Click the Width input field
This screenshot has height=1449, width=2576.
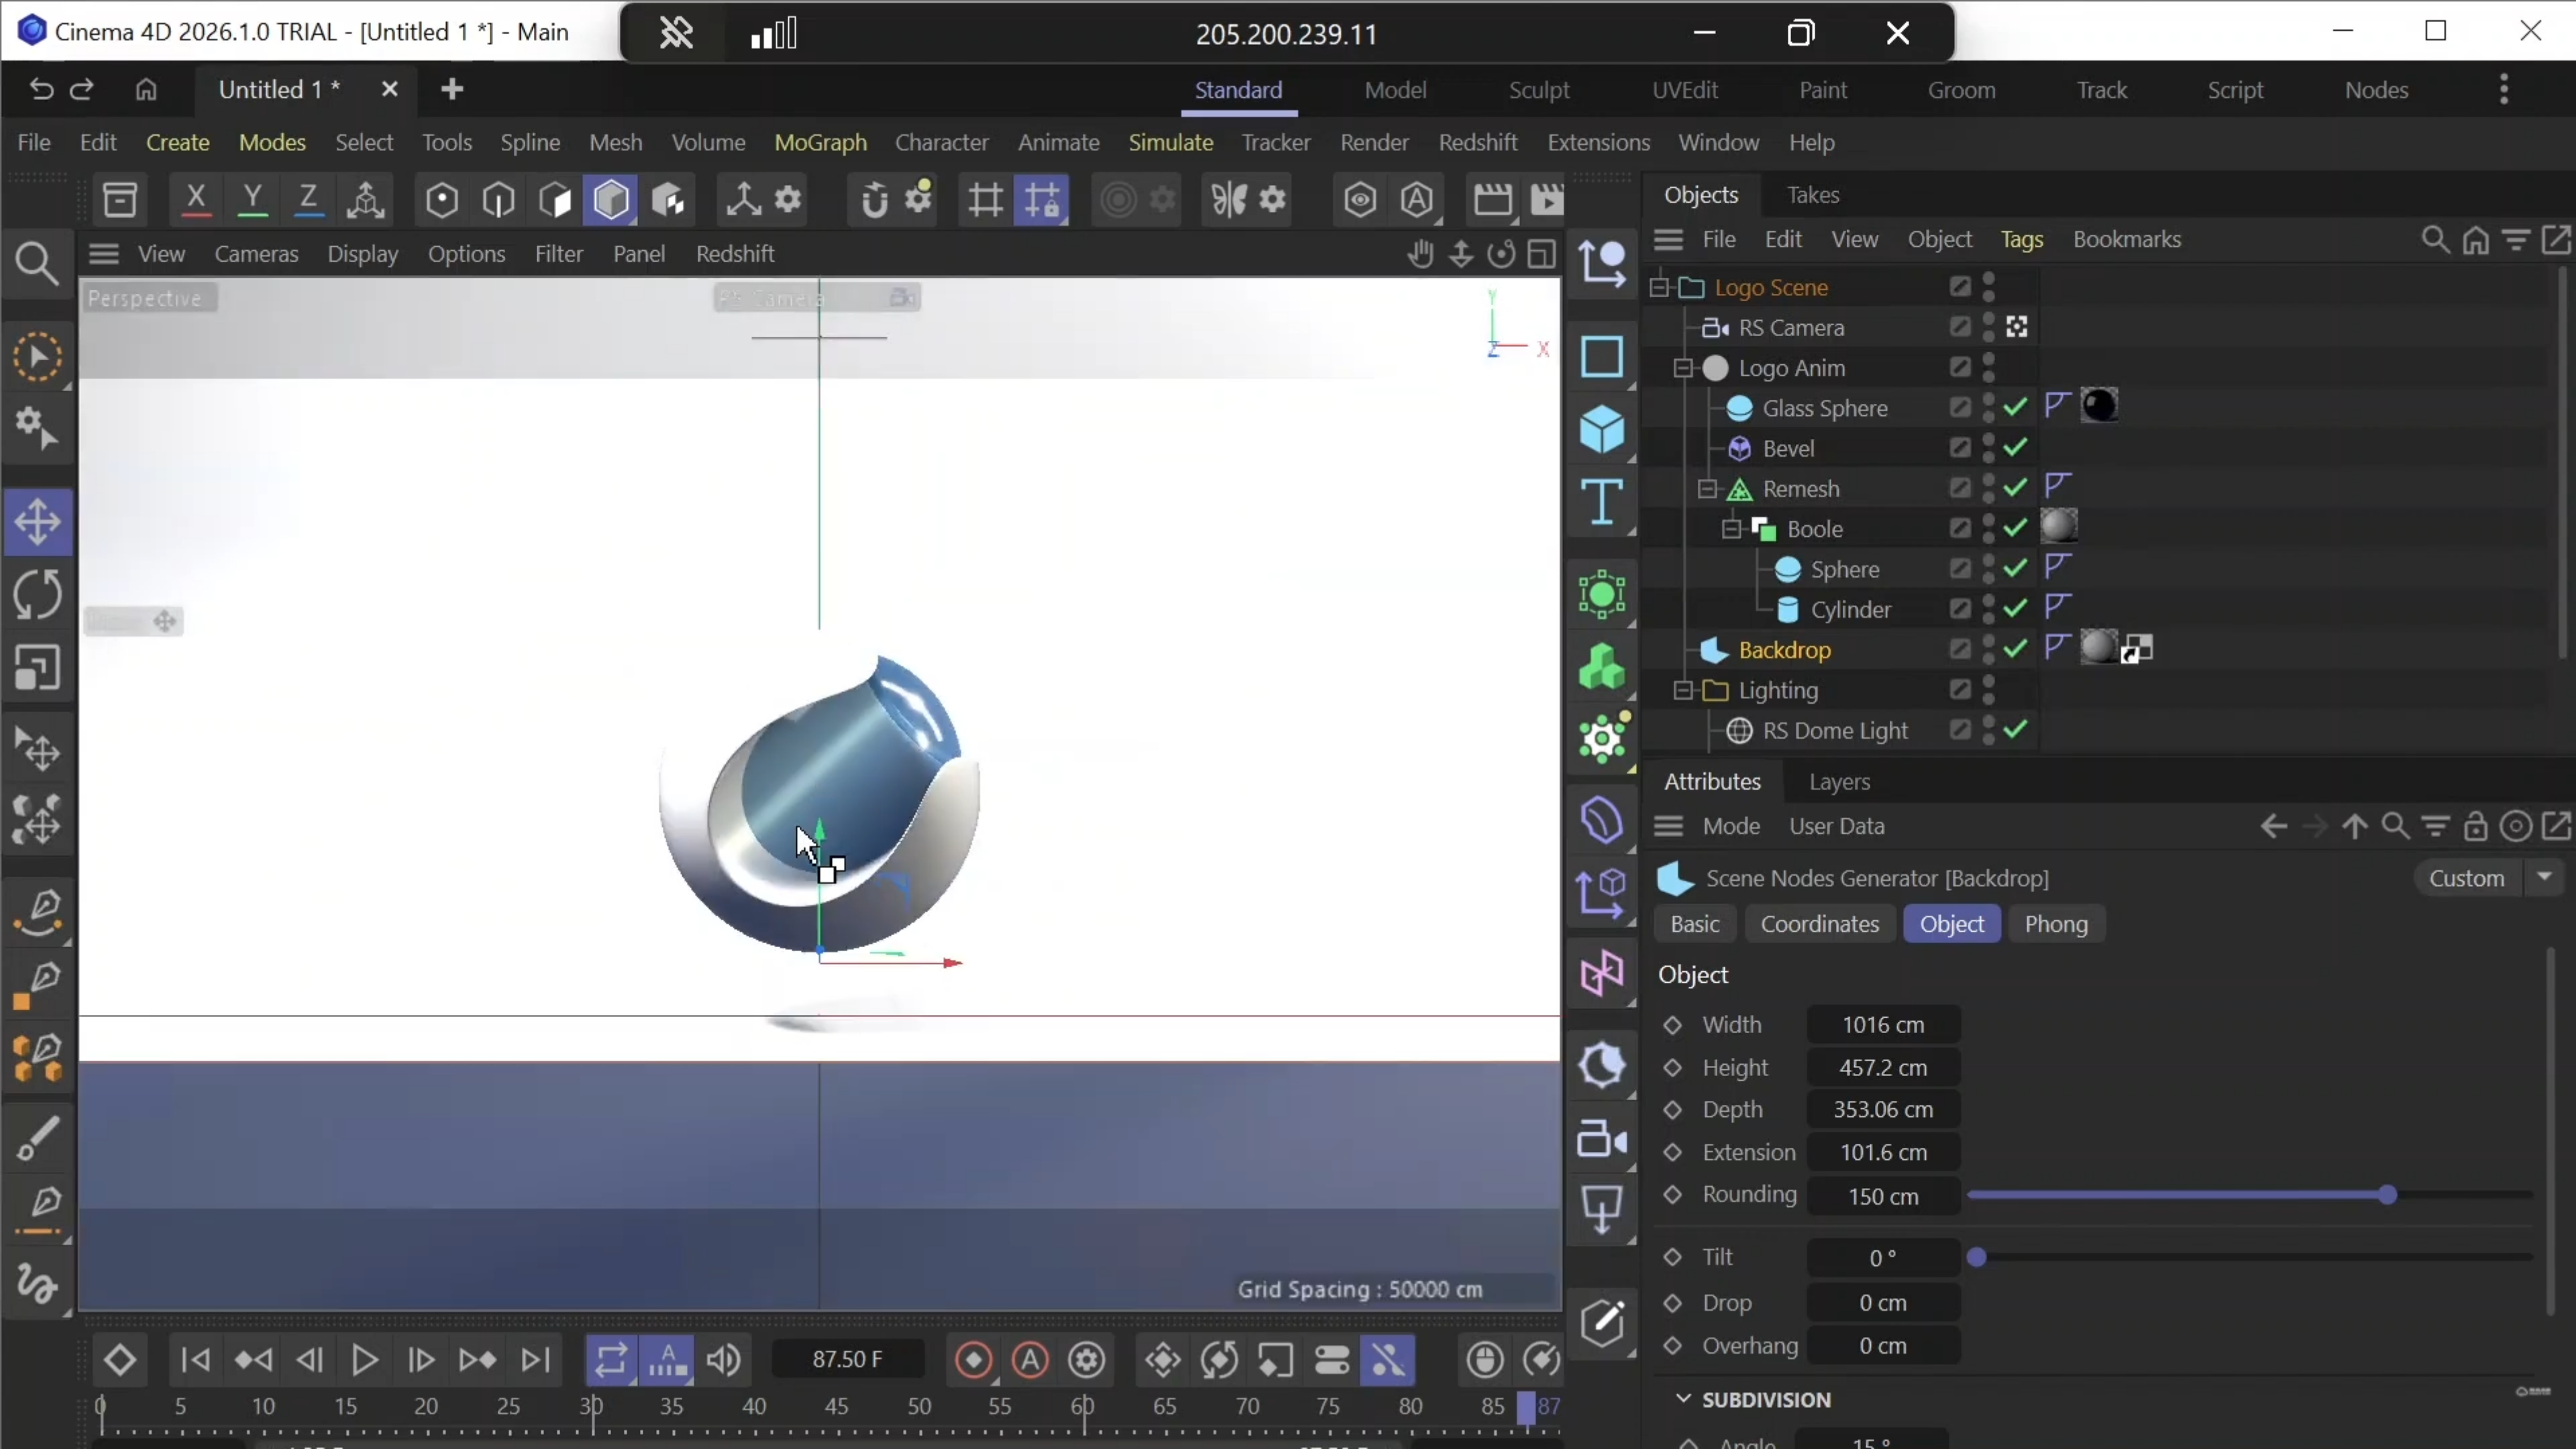point(1882,1025)
